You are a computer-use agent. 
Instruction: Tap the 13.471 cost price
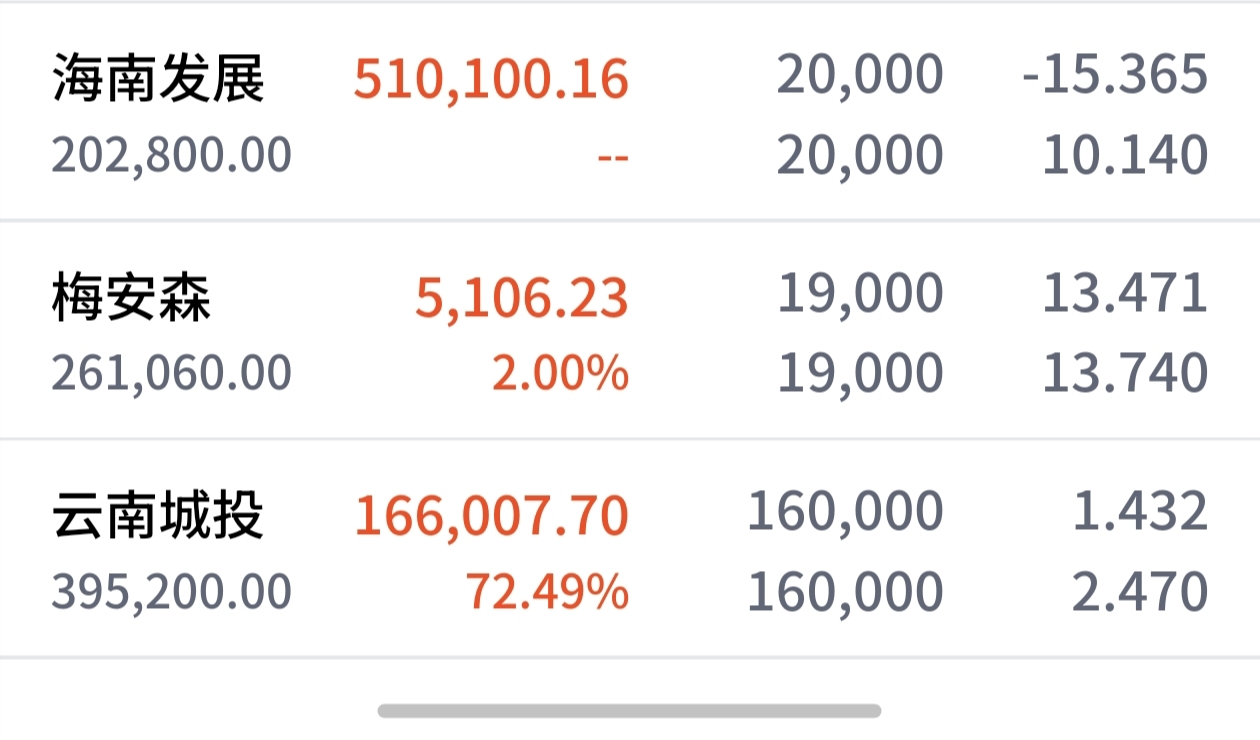[x=1125, y=294]
